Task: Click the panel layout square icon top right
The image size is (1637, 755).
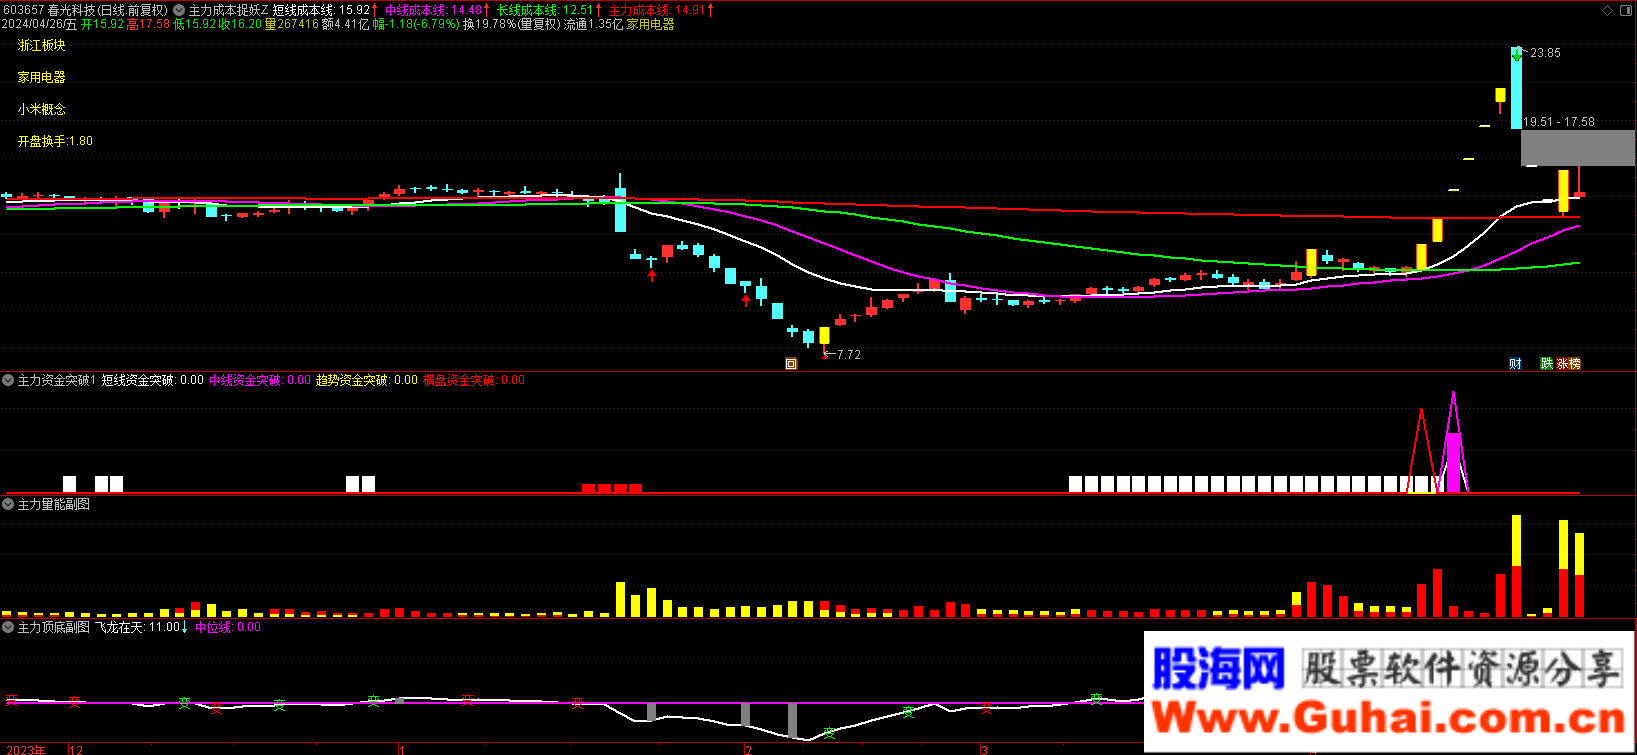Action: click(1625, 10)
